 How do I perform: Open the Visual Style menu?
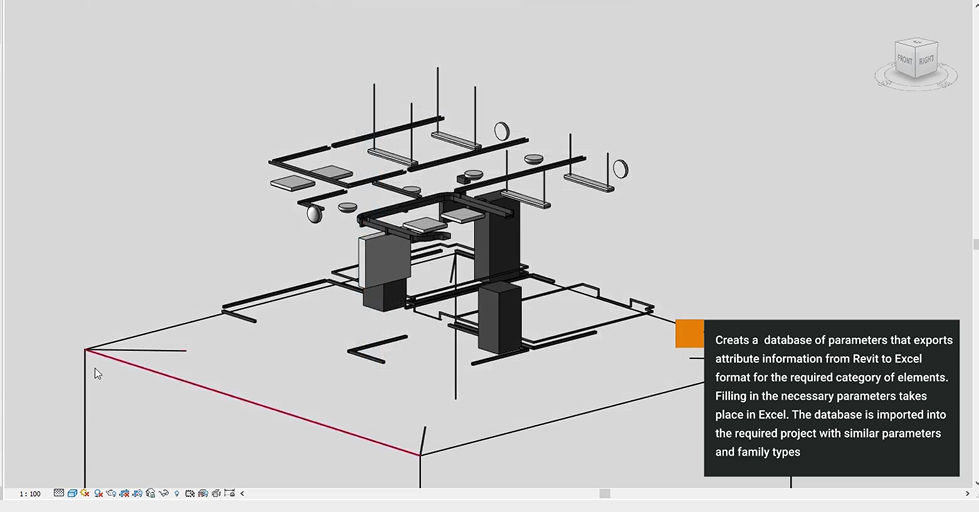[72, 493]
